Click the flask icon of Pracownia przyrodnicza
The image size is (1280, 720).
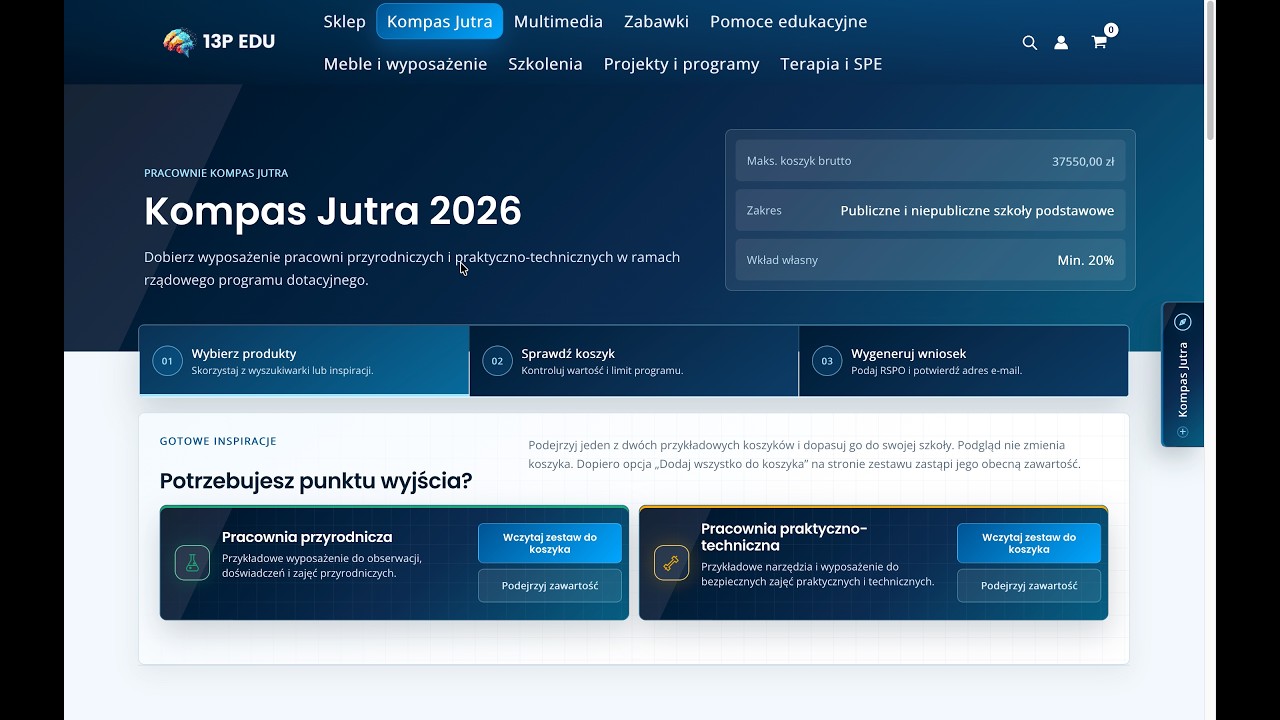[192, 563]
